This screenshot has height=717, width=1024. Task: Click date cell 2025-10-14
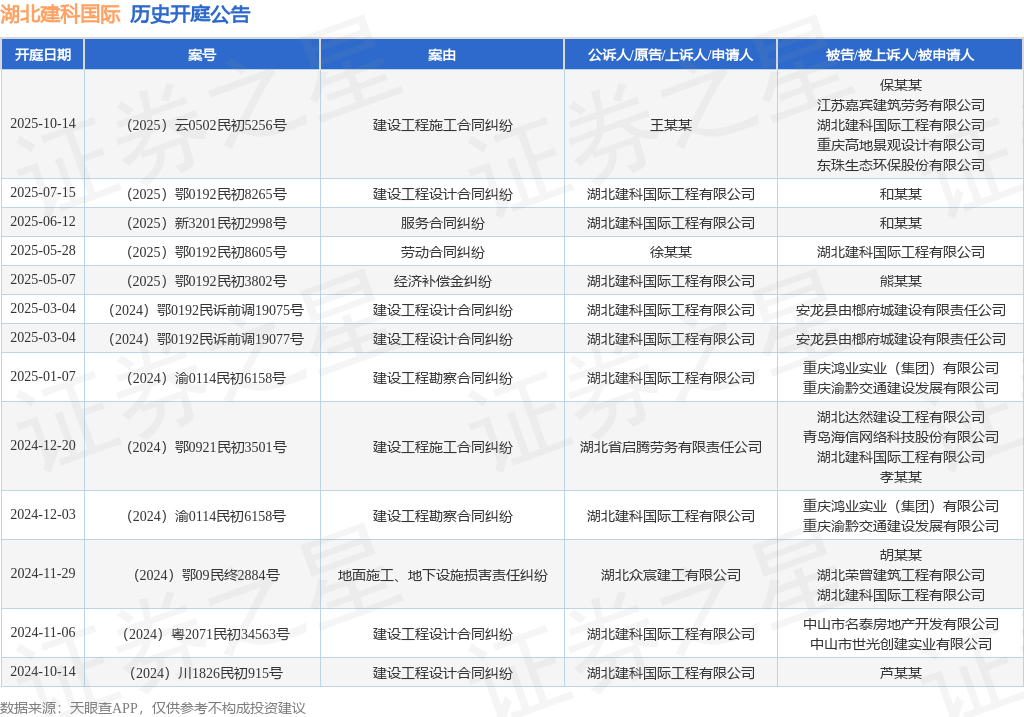[42, 123]
